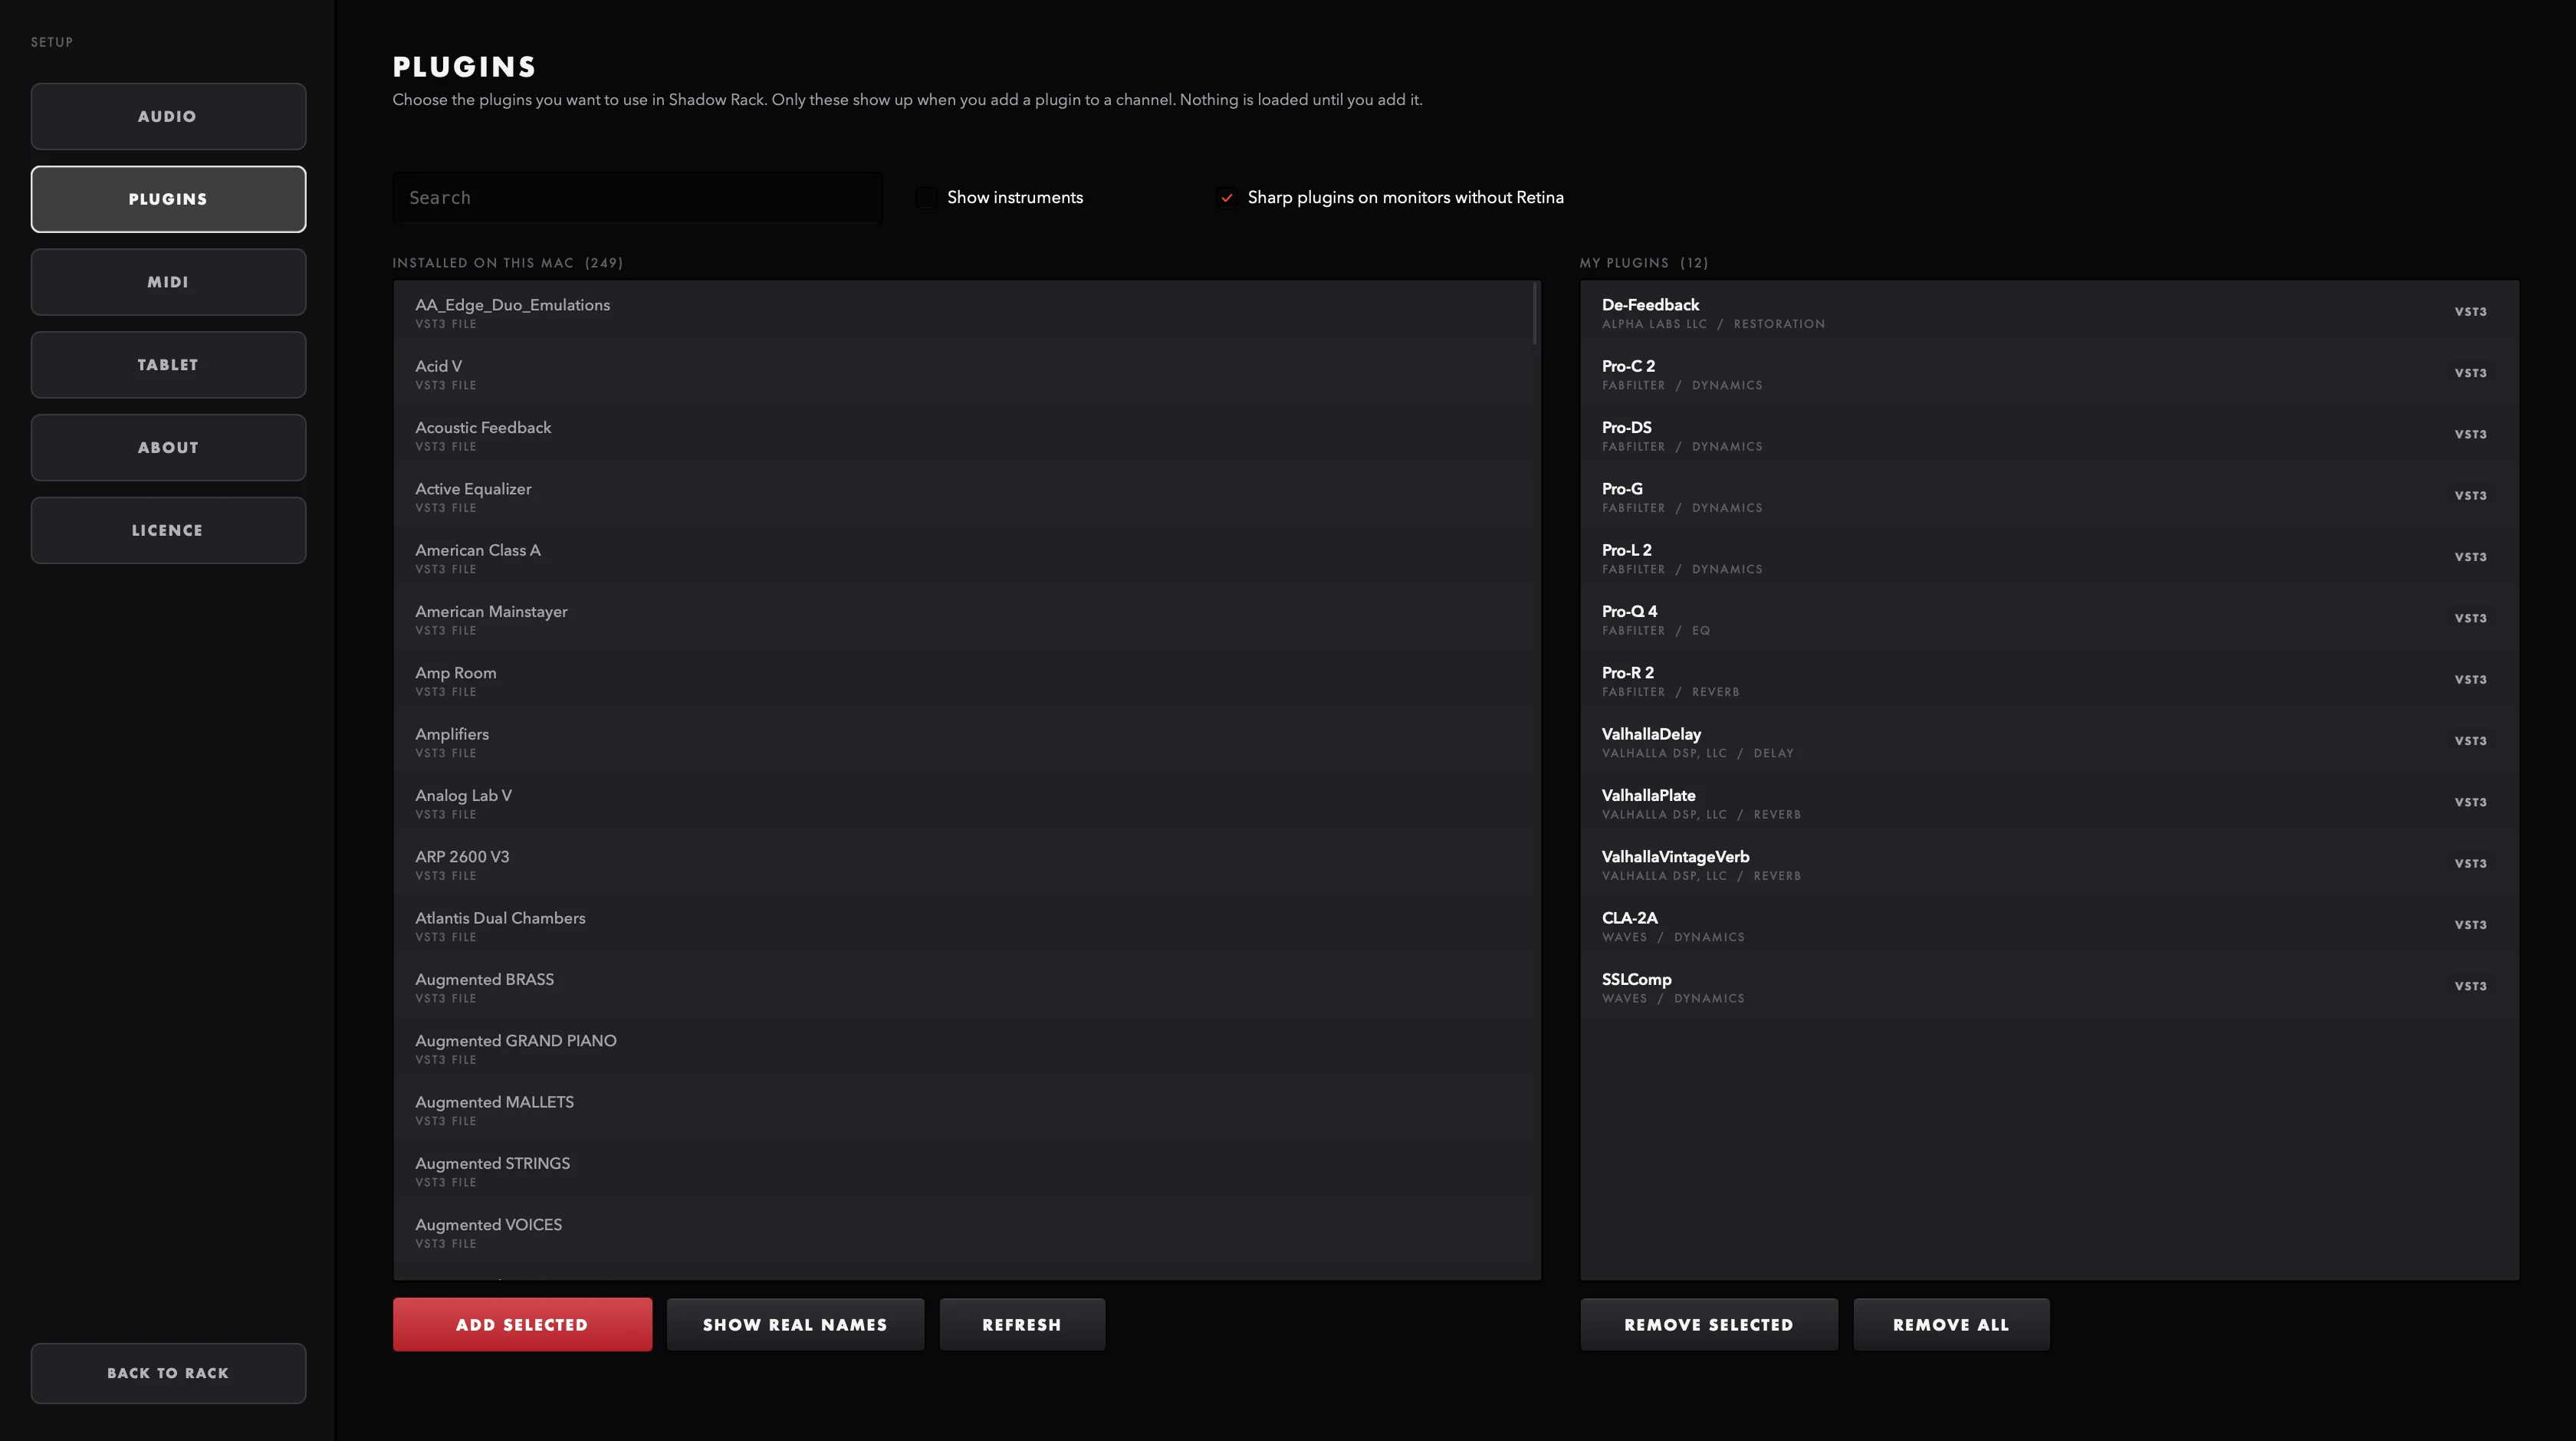
Task: Select American Class A plugin row
Action: pyautogui.click(x=962, y=558)
